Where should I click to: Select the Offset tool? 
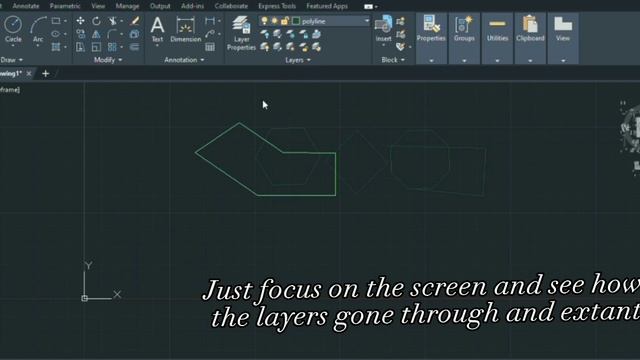pyautogui.click(x=134, y=47)
